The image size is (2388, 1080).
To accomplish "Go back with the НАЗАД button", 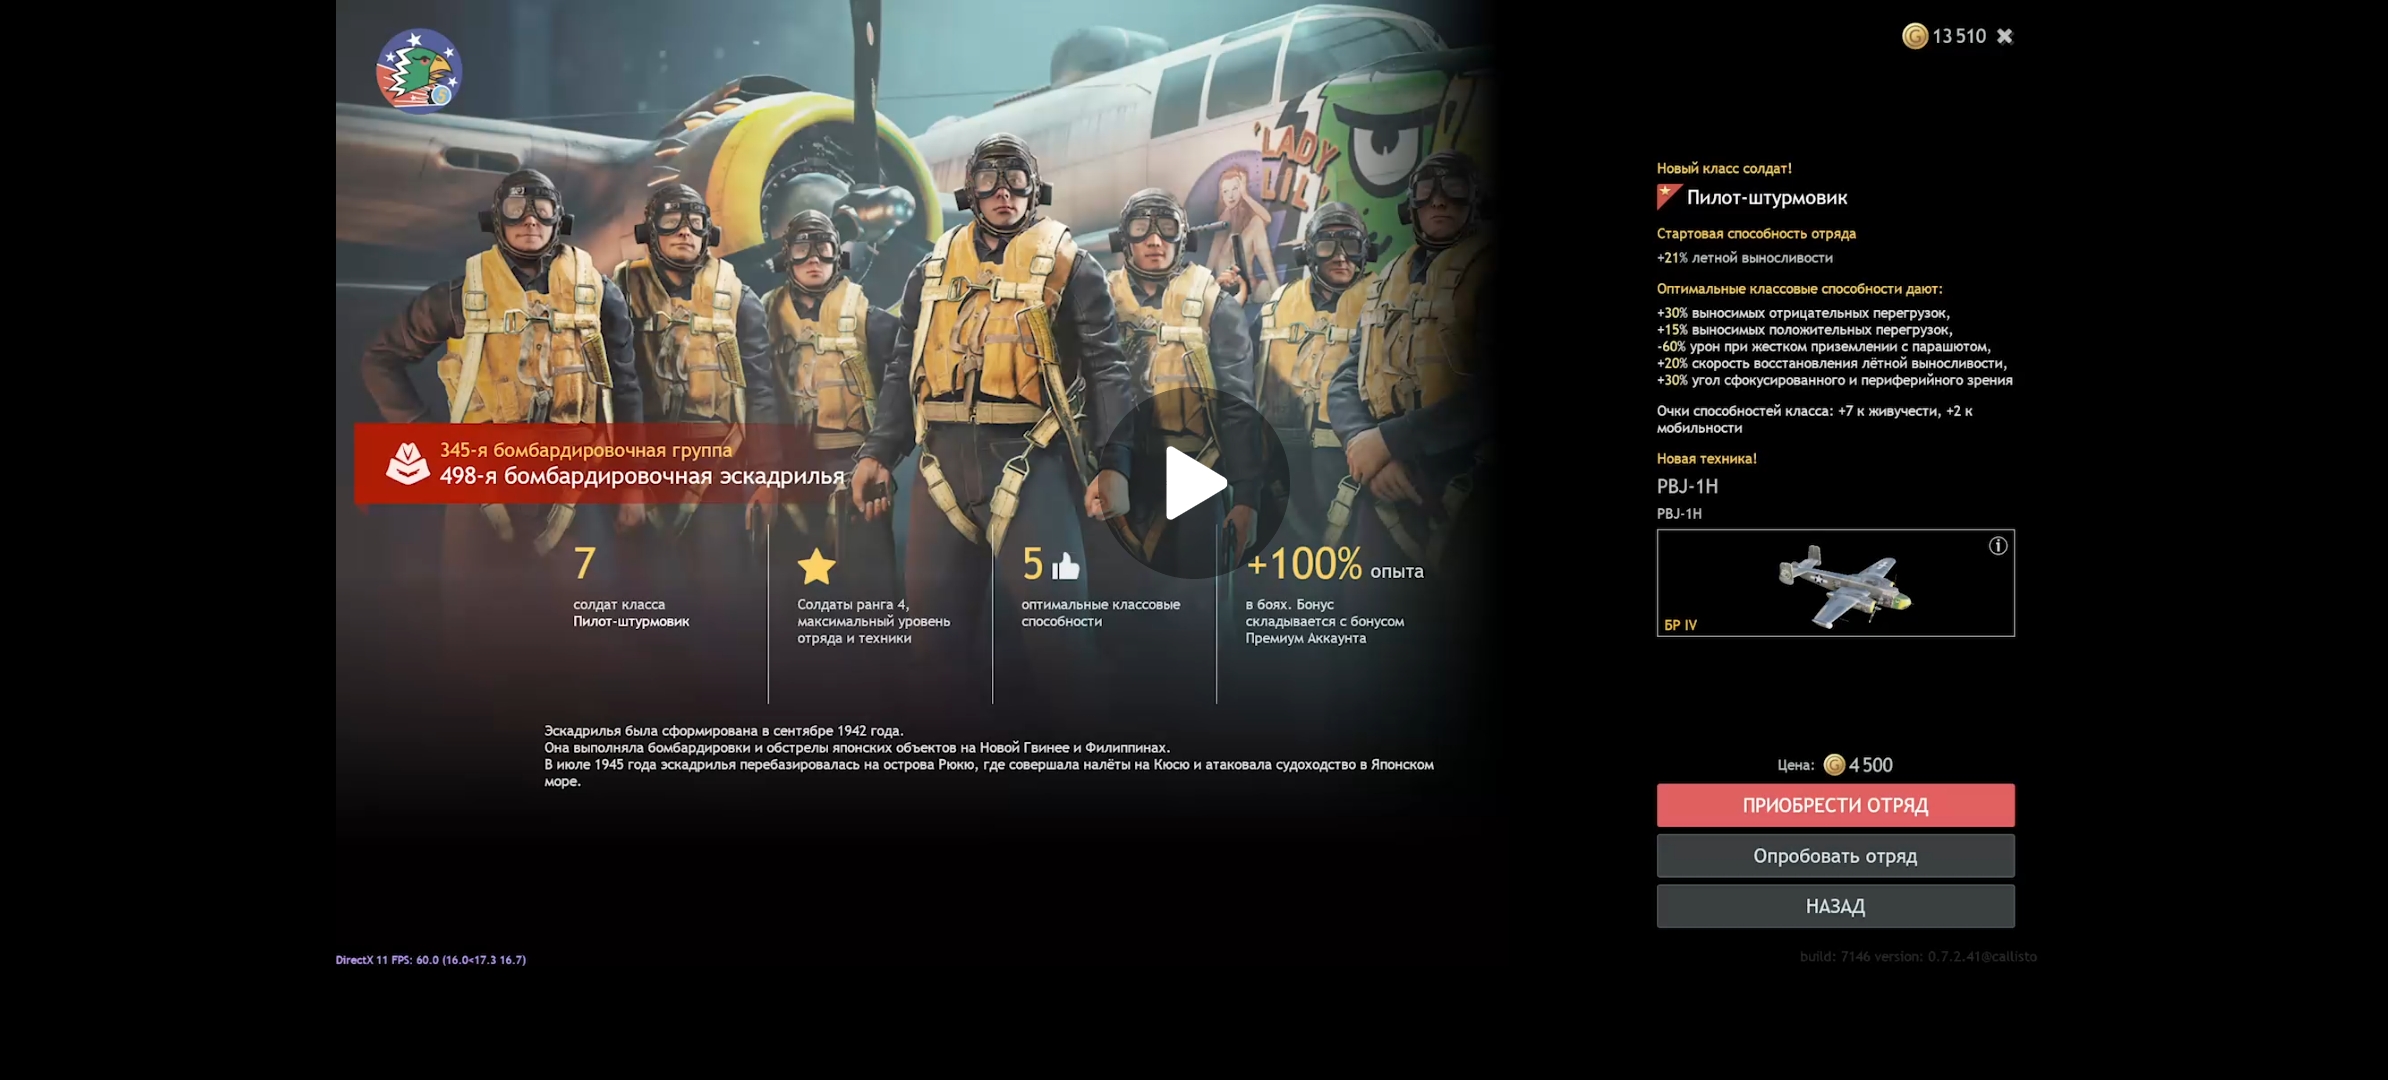I will click(1835, 906).
